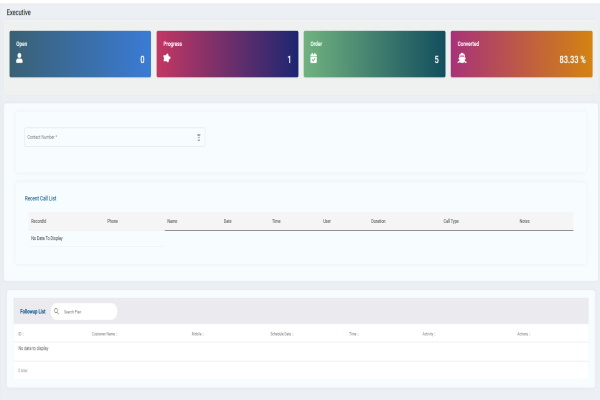Sort followups by the Mobile column

[198, 333]
